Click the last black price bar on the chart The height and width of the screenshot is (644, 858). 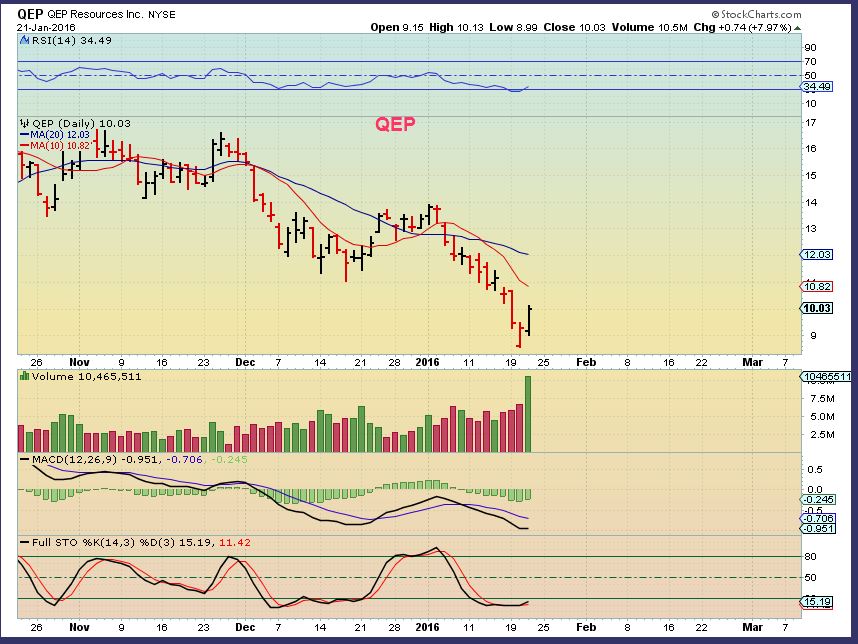529,321
